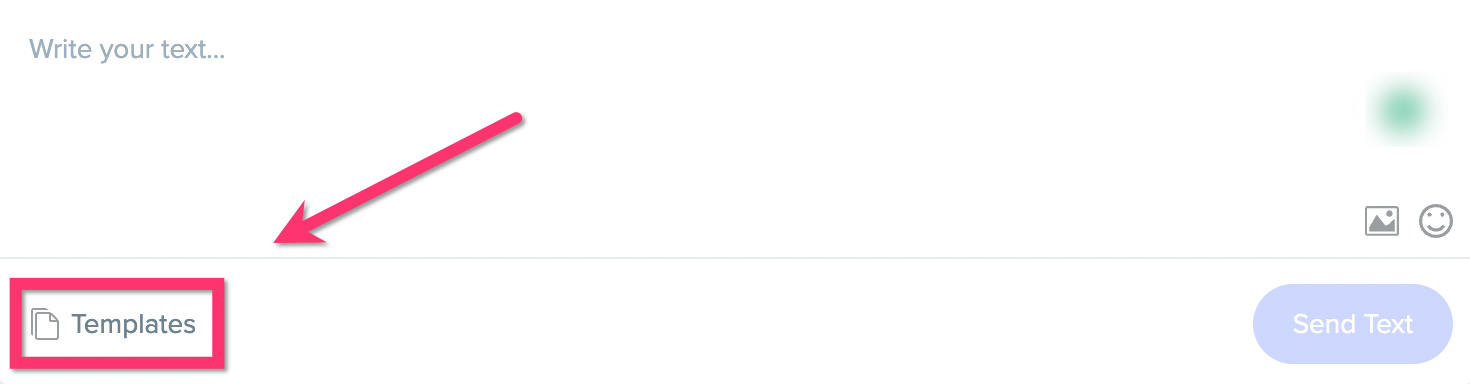Choose the Templates label text
Viewport: 1470px width, 384px height.
[134, 324]
